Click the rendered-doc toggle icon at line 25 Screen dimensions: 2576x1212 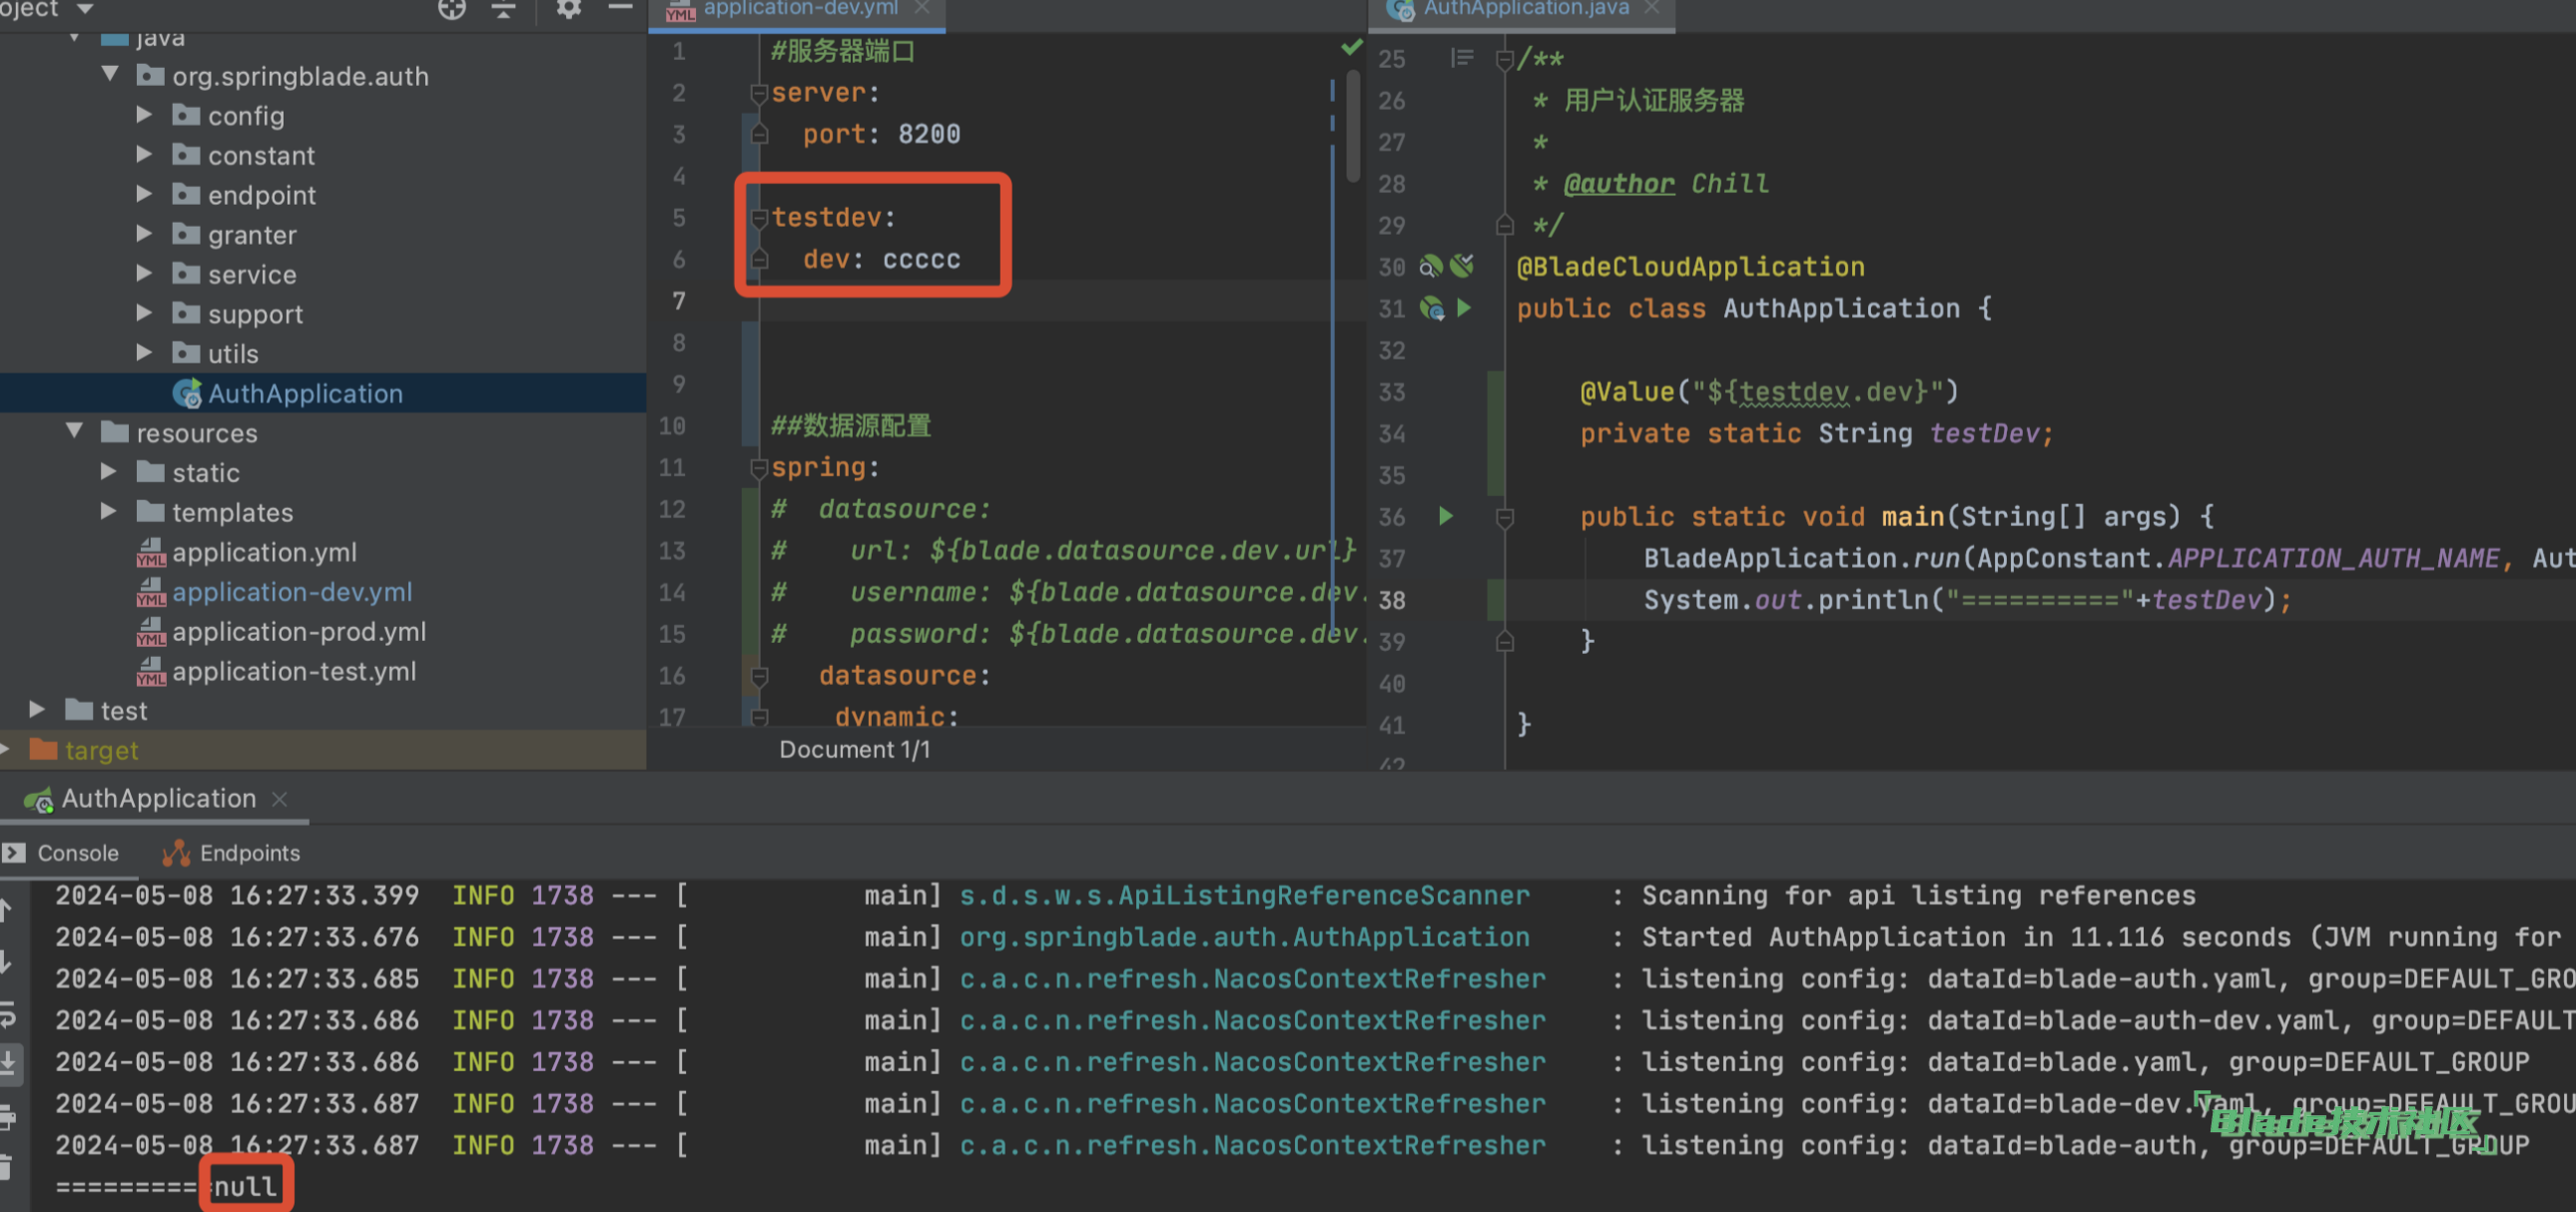(x=1461, y=58)
